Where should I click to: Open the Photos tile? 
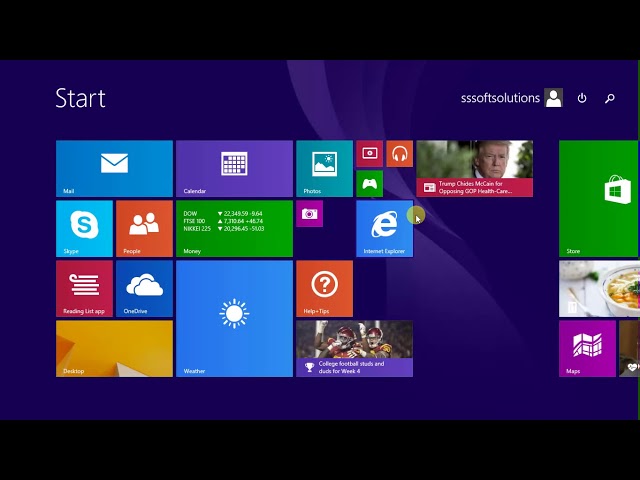click(324, 169)
